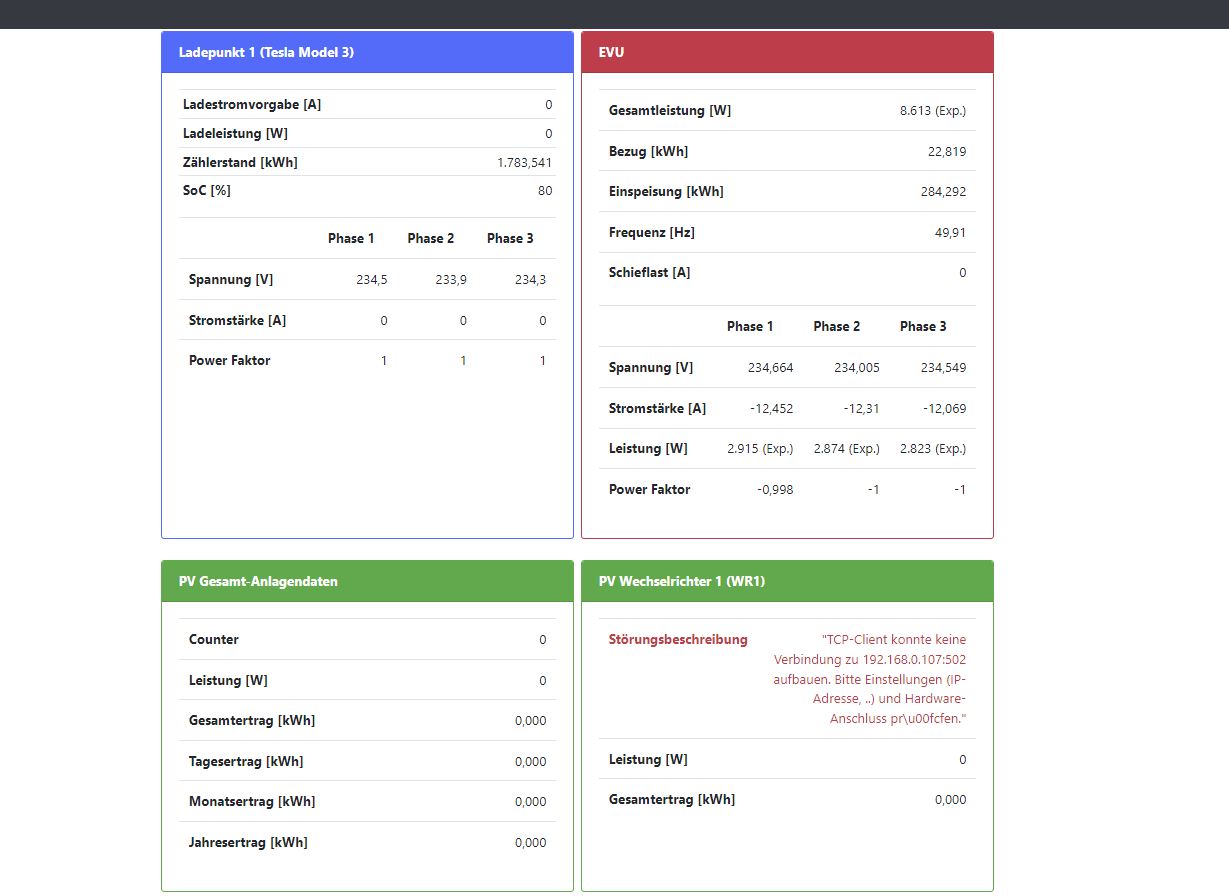The height and width of the screenshot is (896, 1229).
Task: Click Phase 2 column header in EVU table
Action: tap(837, 326)
